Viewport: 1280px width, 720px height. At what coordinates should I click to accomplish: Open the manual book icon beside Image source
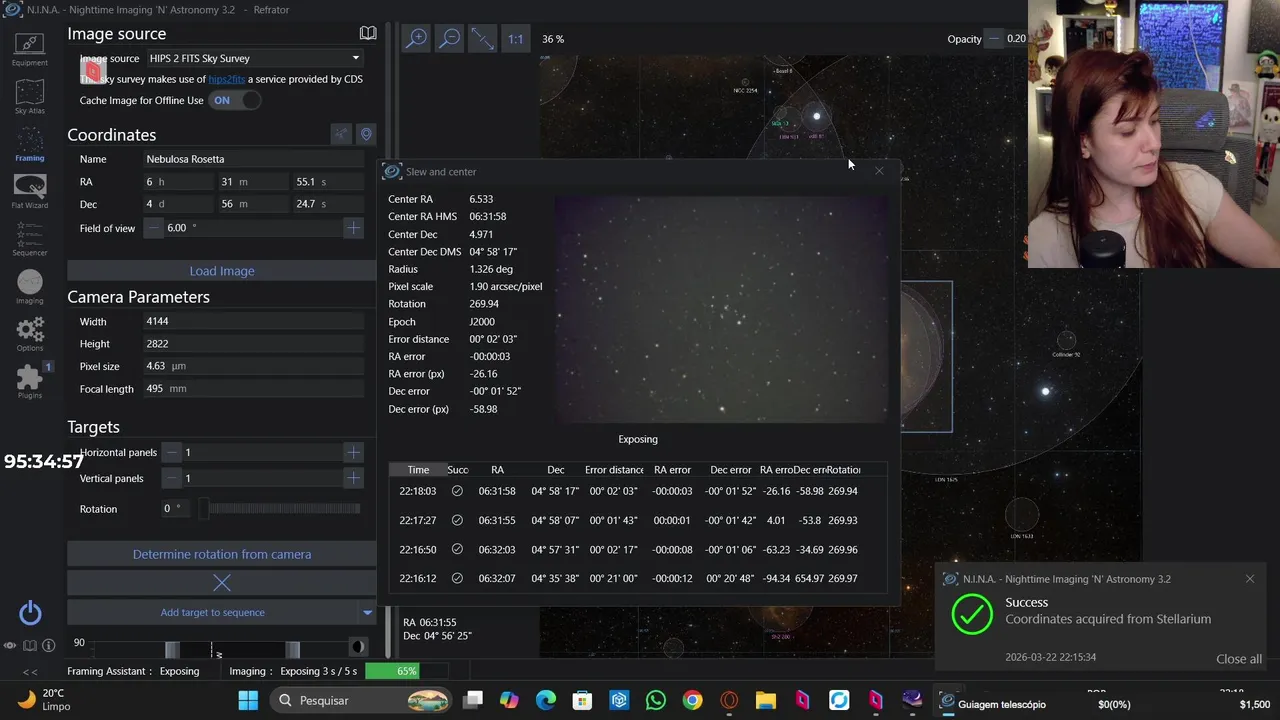pyautogui.click(x=368, y=34)
